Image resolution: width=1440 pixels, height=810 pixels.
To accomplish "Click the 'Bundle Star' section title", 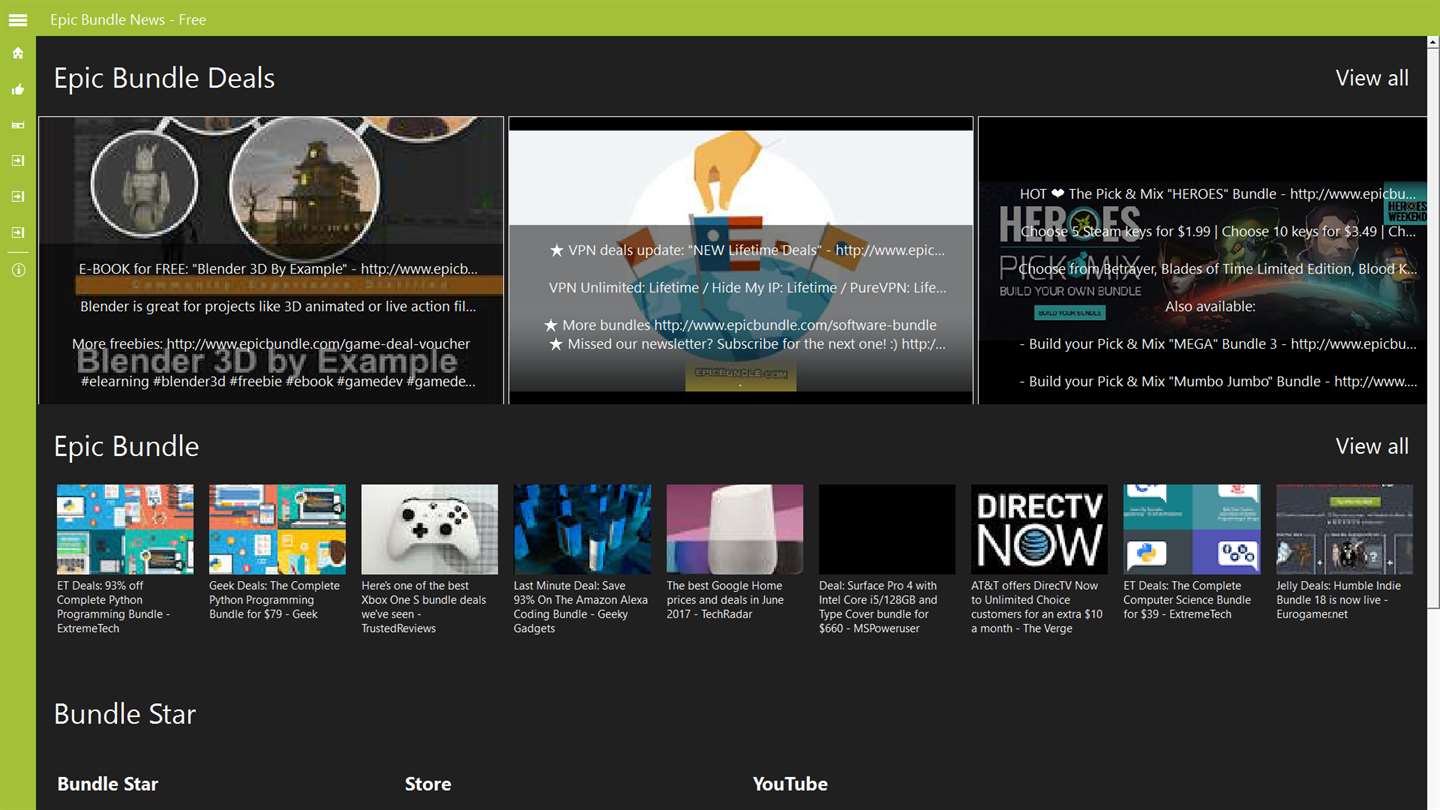I will (x=125, y=714).
